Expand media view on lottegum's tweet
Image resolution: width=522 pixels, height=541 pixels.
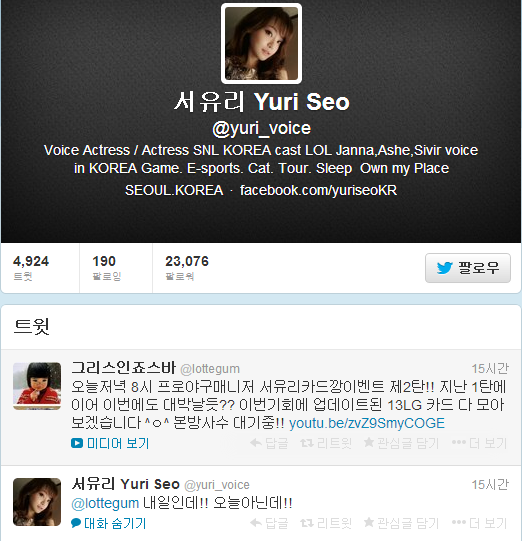pyautogui.click(x=110, y=443)
